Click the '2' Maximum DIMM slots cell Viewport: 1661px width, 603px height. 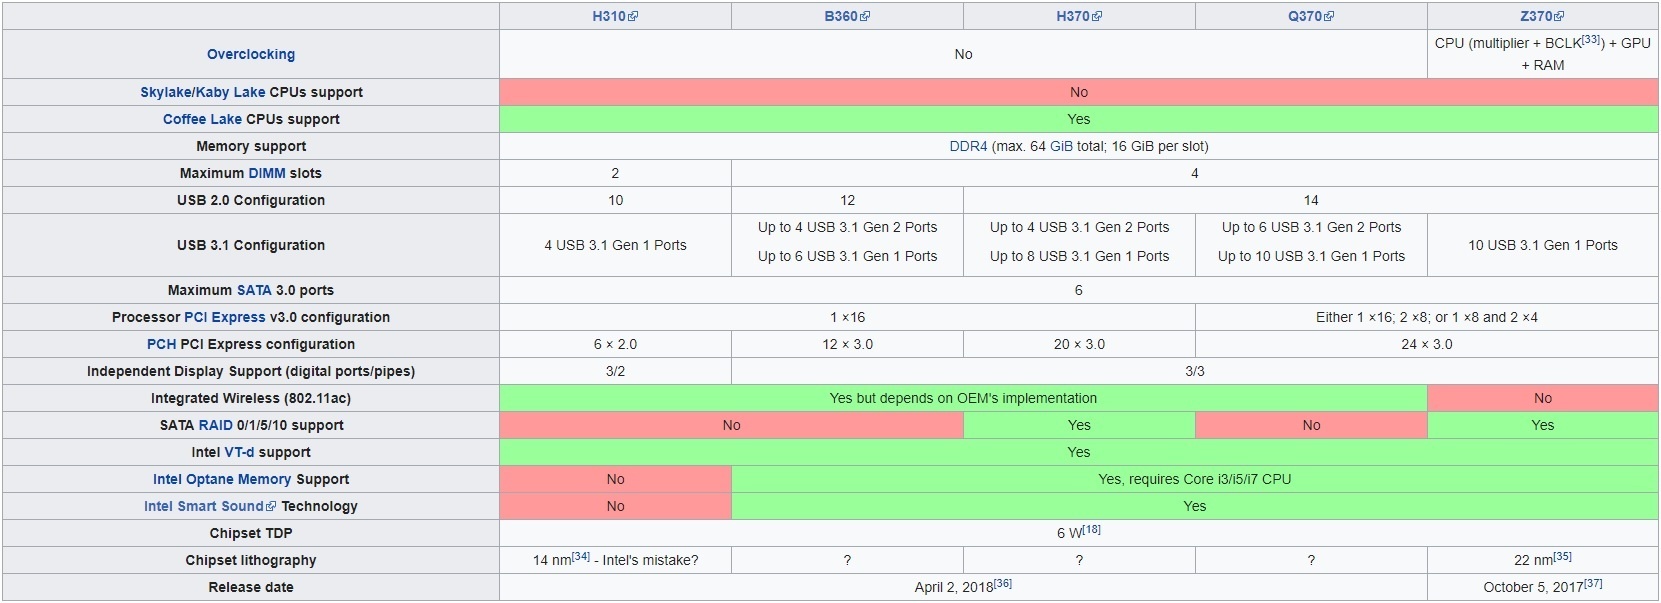[615, 173]
